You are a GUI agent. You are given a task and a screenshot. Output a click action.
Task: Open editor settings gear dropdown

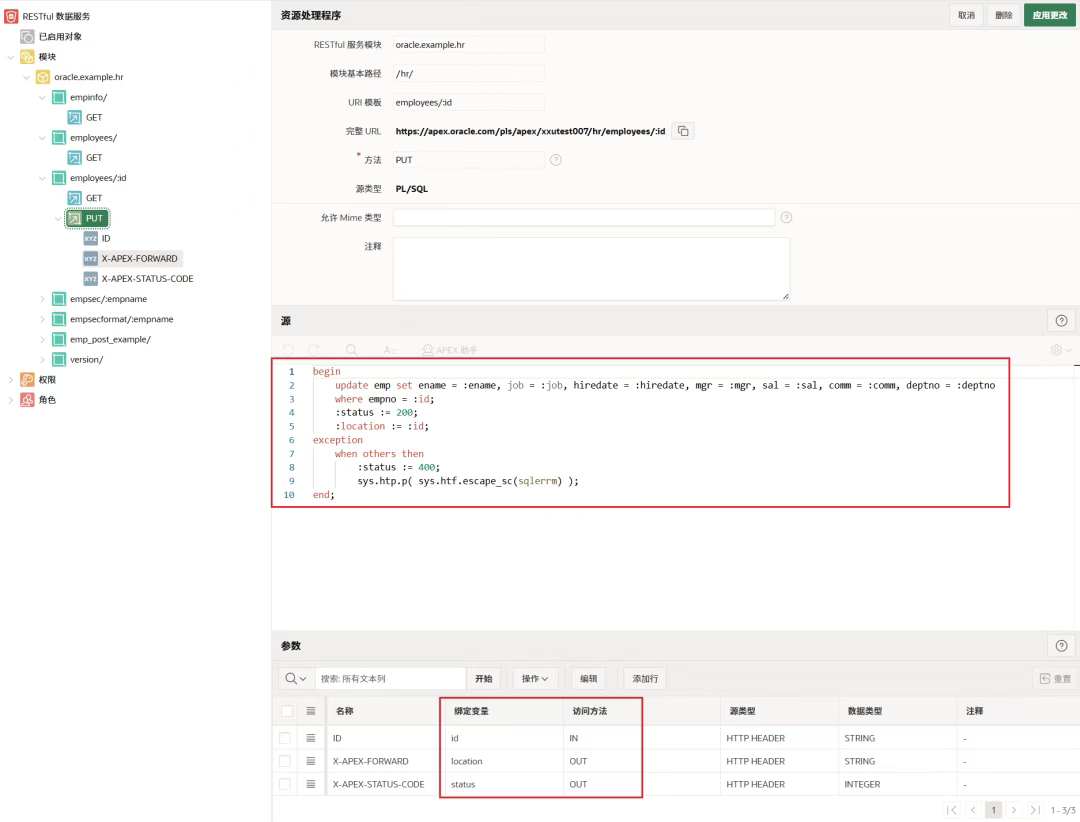[x=1061, y=350]
